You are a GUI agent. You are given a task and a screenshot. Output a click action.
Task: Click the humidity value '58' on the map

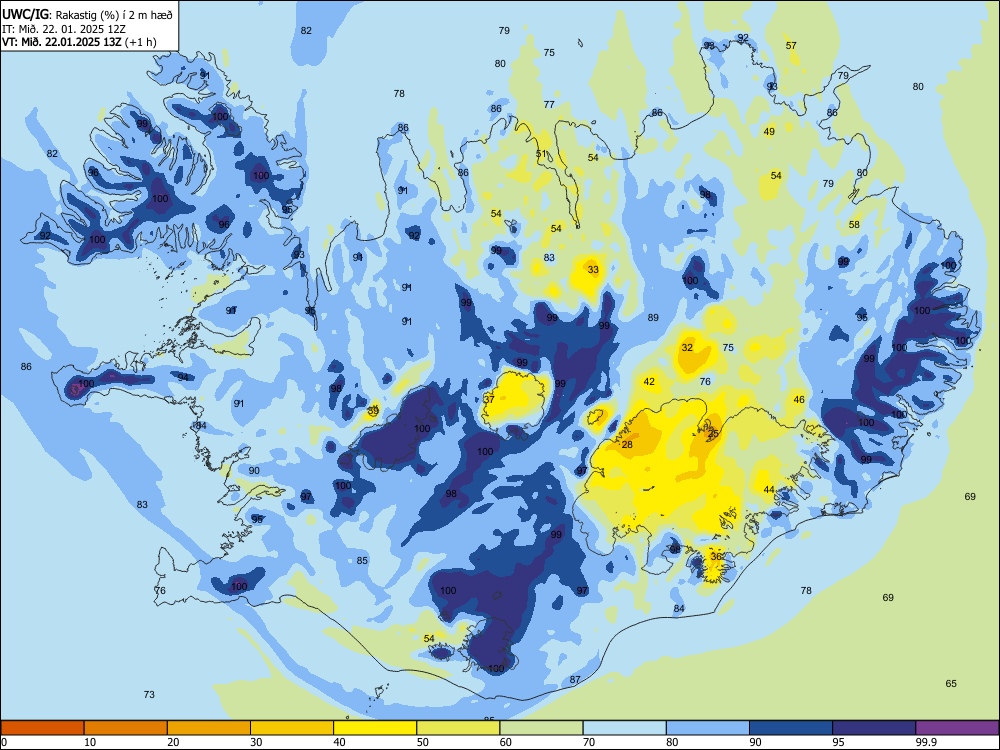[854, 224]
